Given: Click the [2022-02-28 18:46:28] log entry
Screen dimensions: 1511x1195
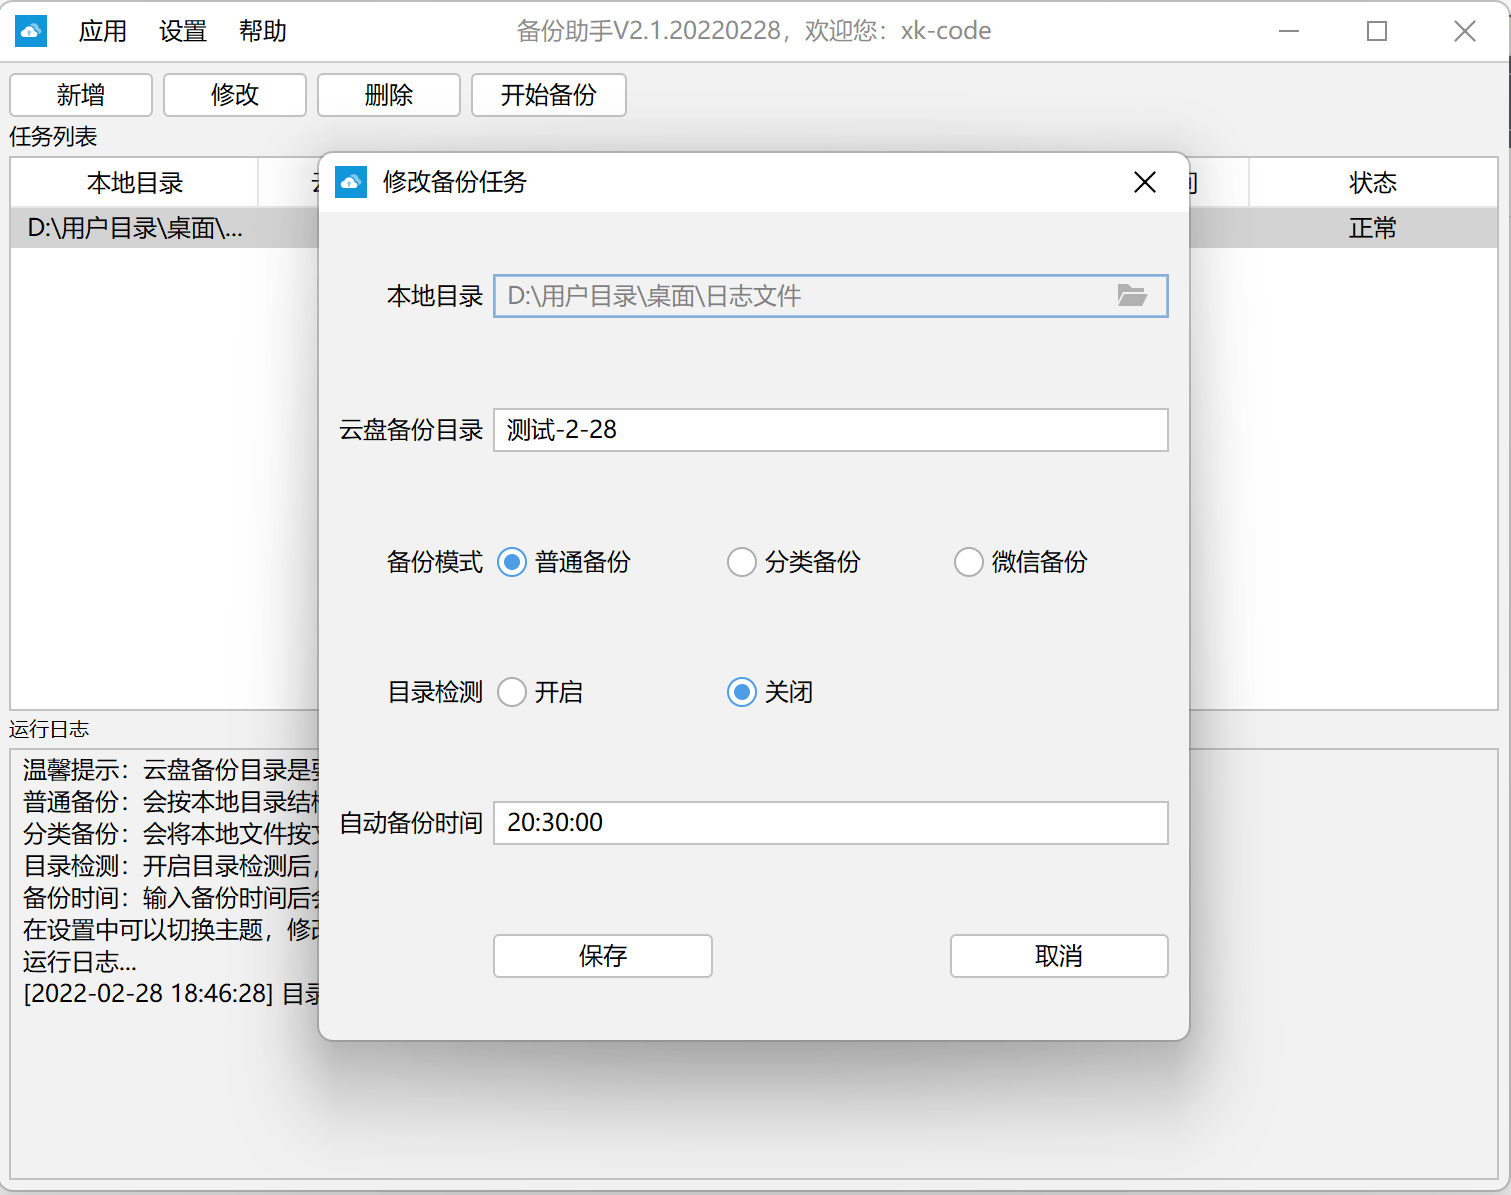Looking at the screenshot, I should 171,994.
